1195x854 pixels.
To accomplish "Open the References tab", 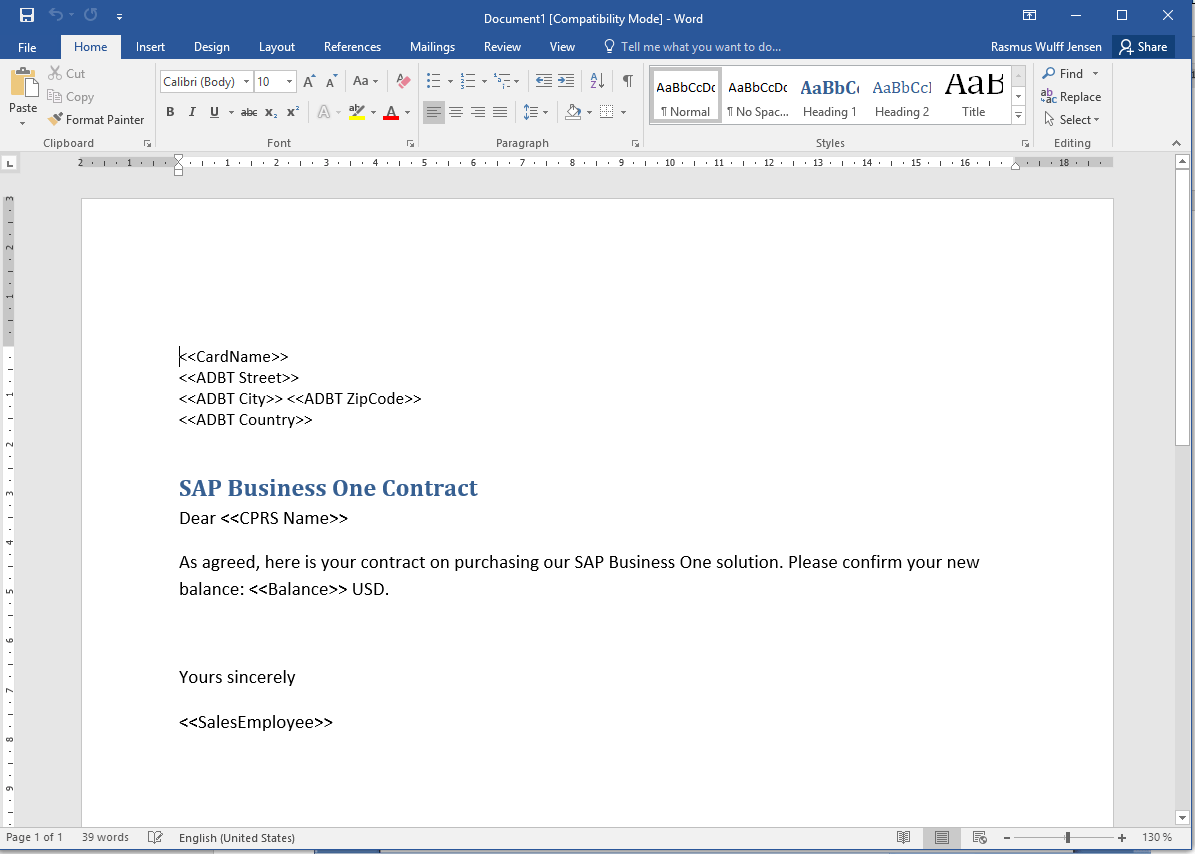I will [352, 46].
